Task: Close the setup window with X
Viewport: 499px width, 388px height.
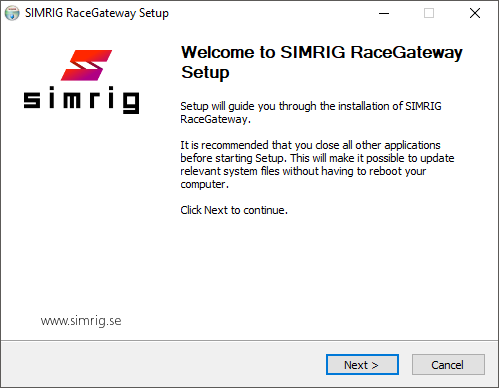Action: coord(475,13)
